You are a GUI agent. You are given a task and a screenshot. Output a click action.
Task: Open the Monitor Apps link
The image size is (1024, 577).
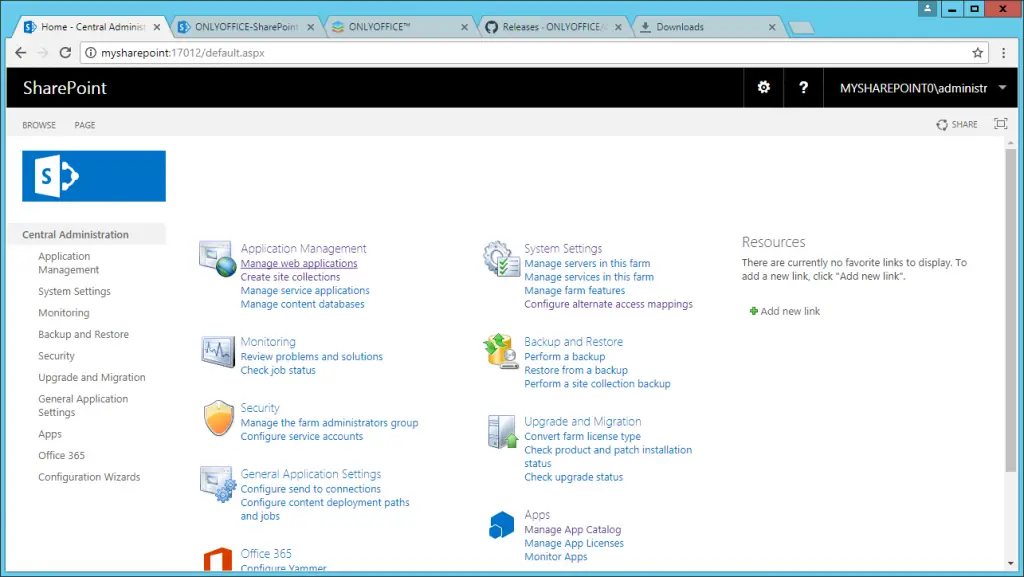point(556,557)
